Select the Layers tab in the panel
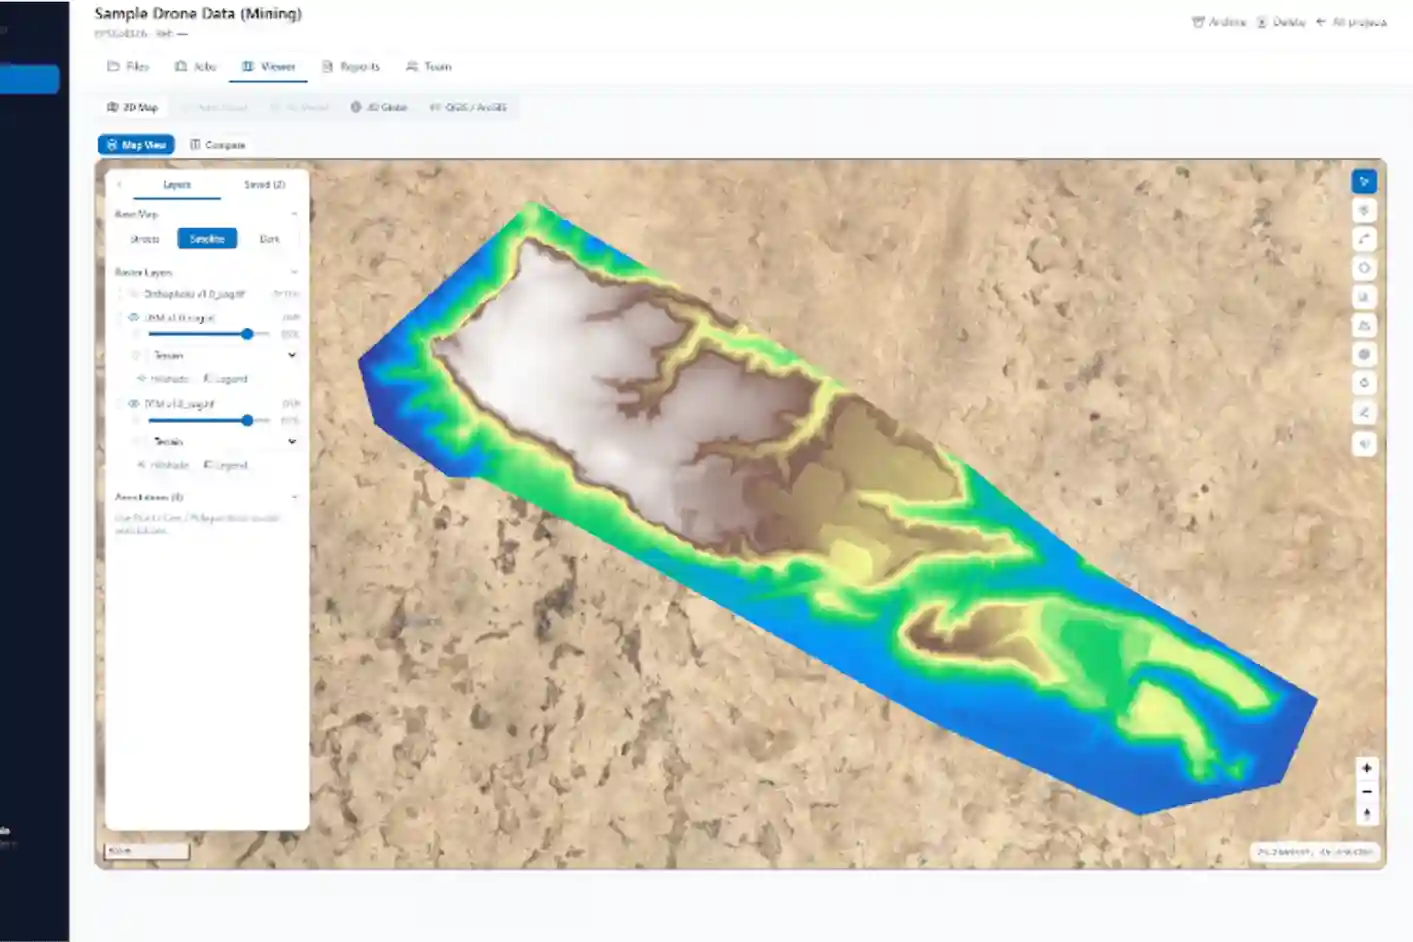The width and height of the screenshot is (1413, 942). pos(177,185)
